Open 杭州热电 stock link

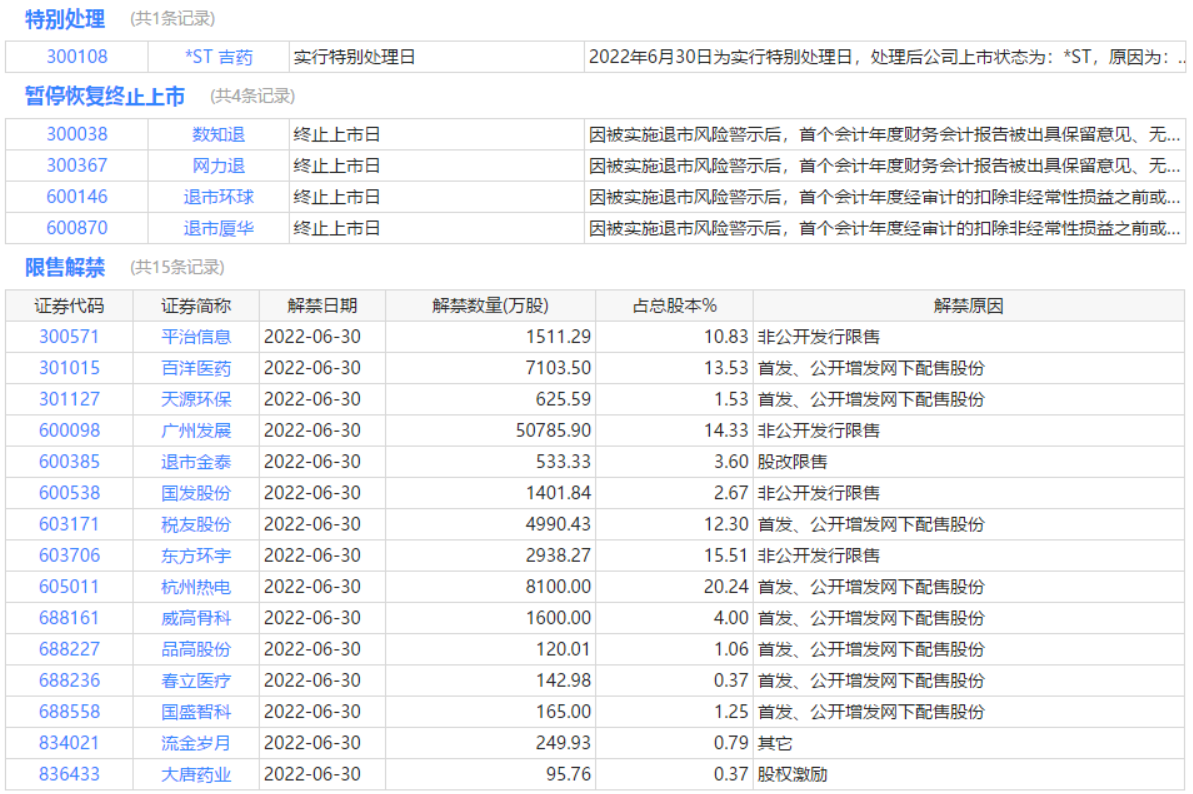point(196,586)
